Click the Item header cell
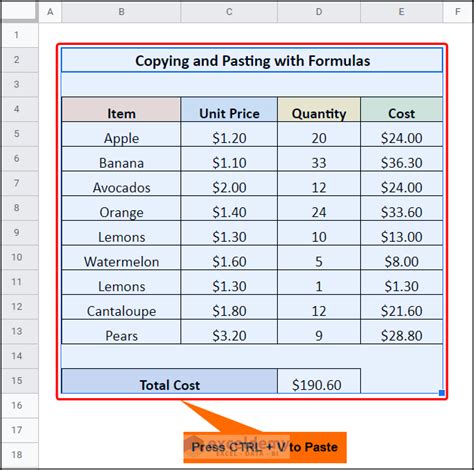474x470 pixels. coord(121,109)
